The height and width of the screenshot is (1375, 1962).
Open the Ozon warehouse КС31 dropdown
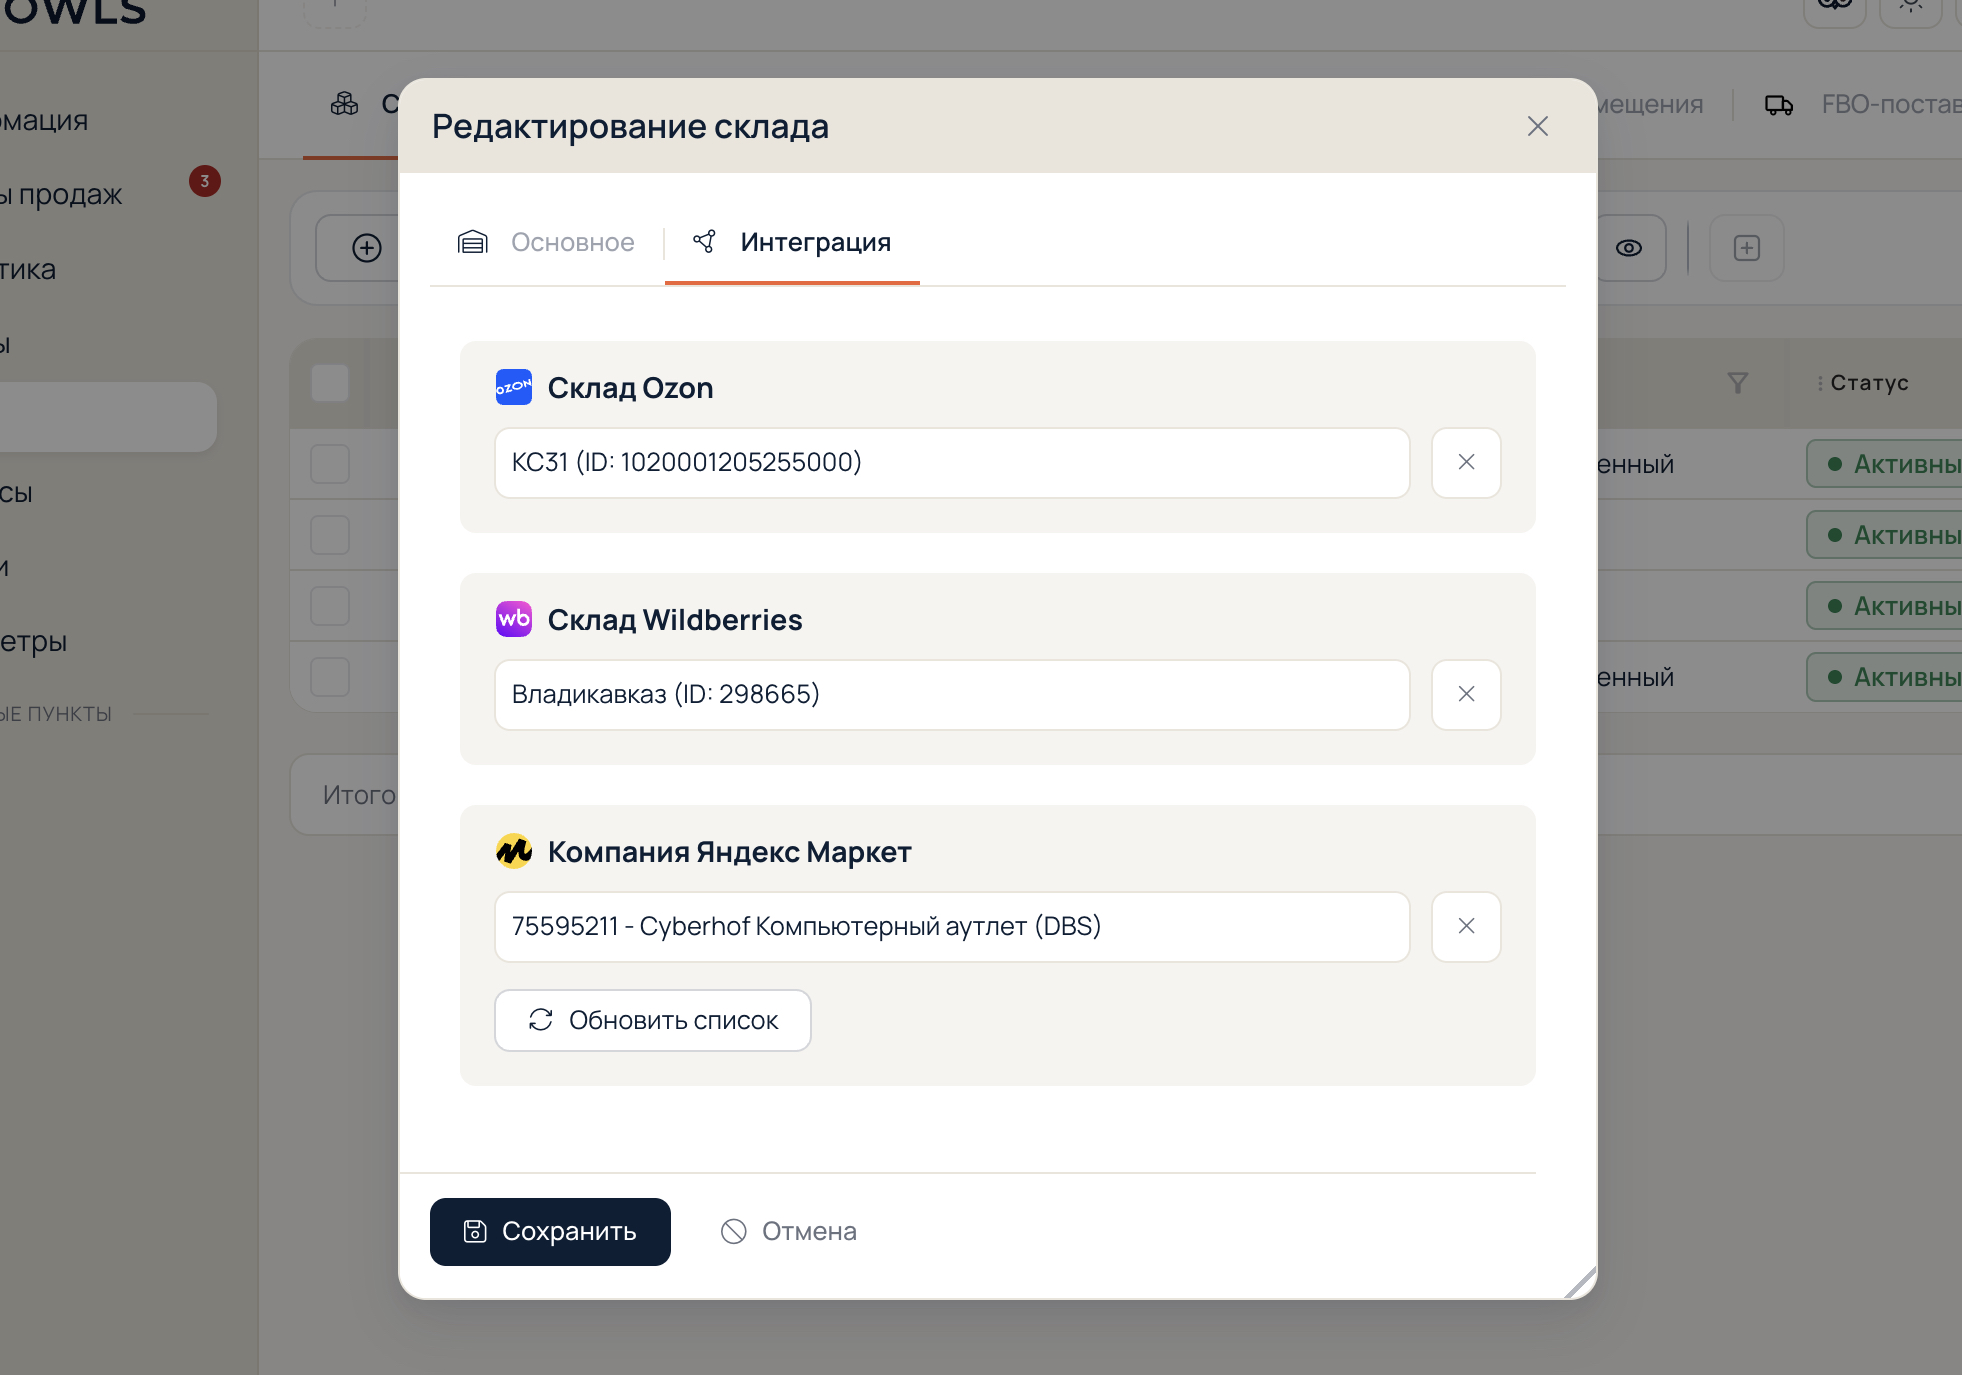(x=952, y=463)
